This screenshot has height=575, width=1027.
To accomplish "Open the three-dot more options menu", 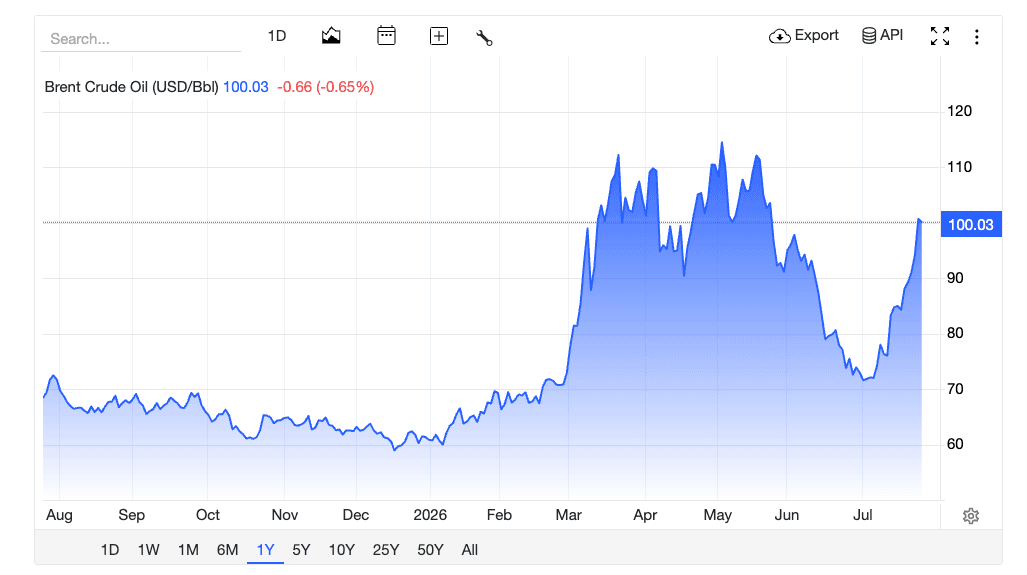I will click(x=977, y=37).
